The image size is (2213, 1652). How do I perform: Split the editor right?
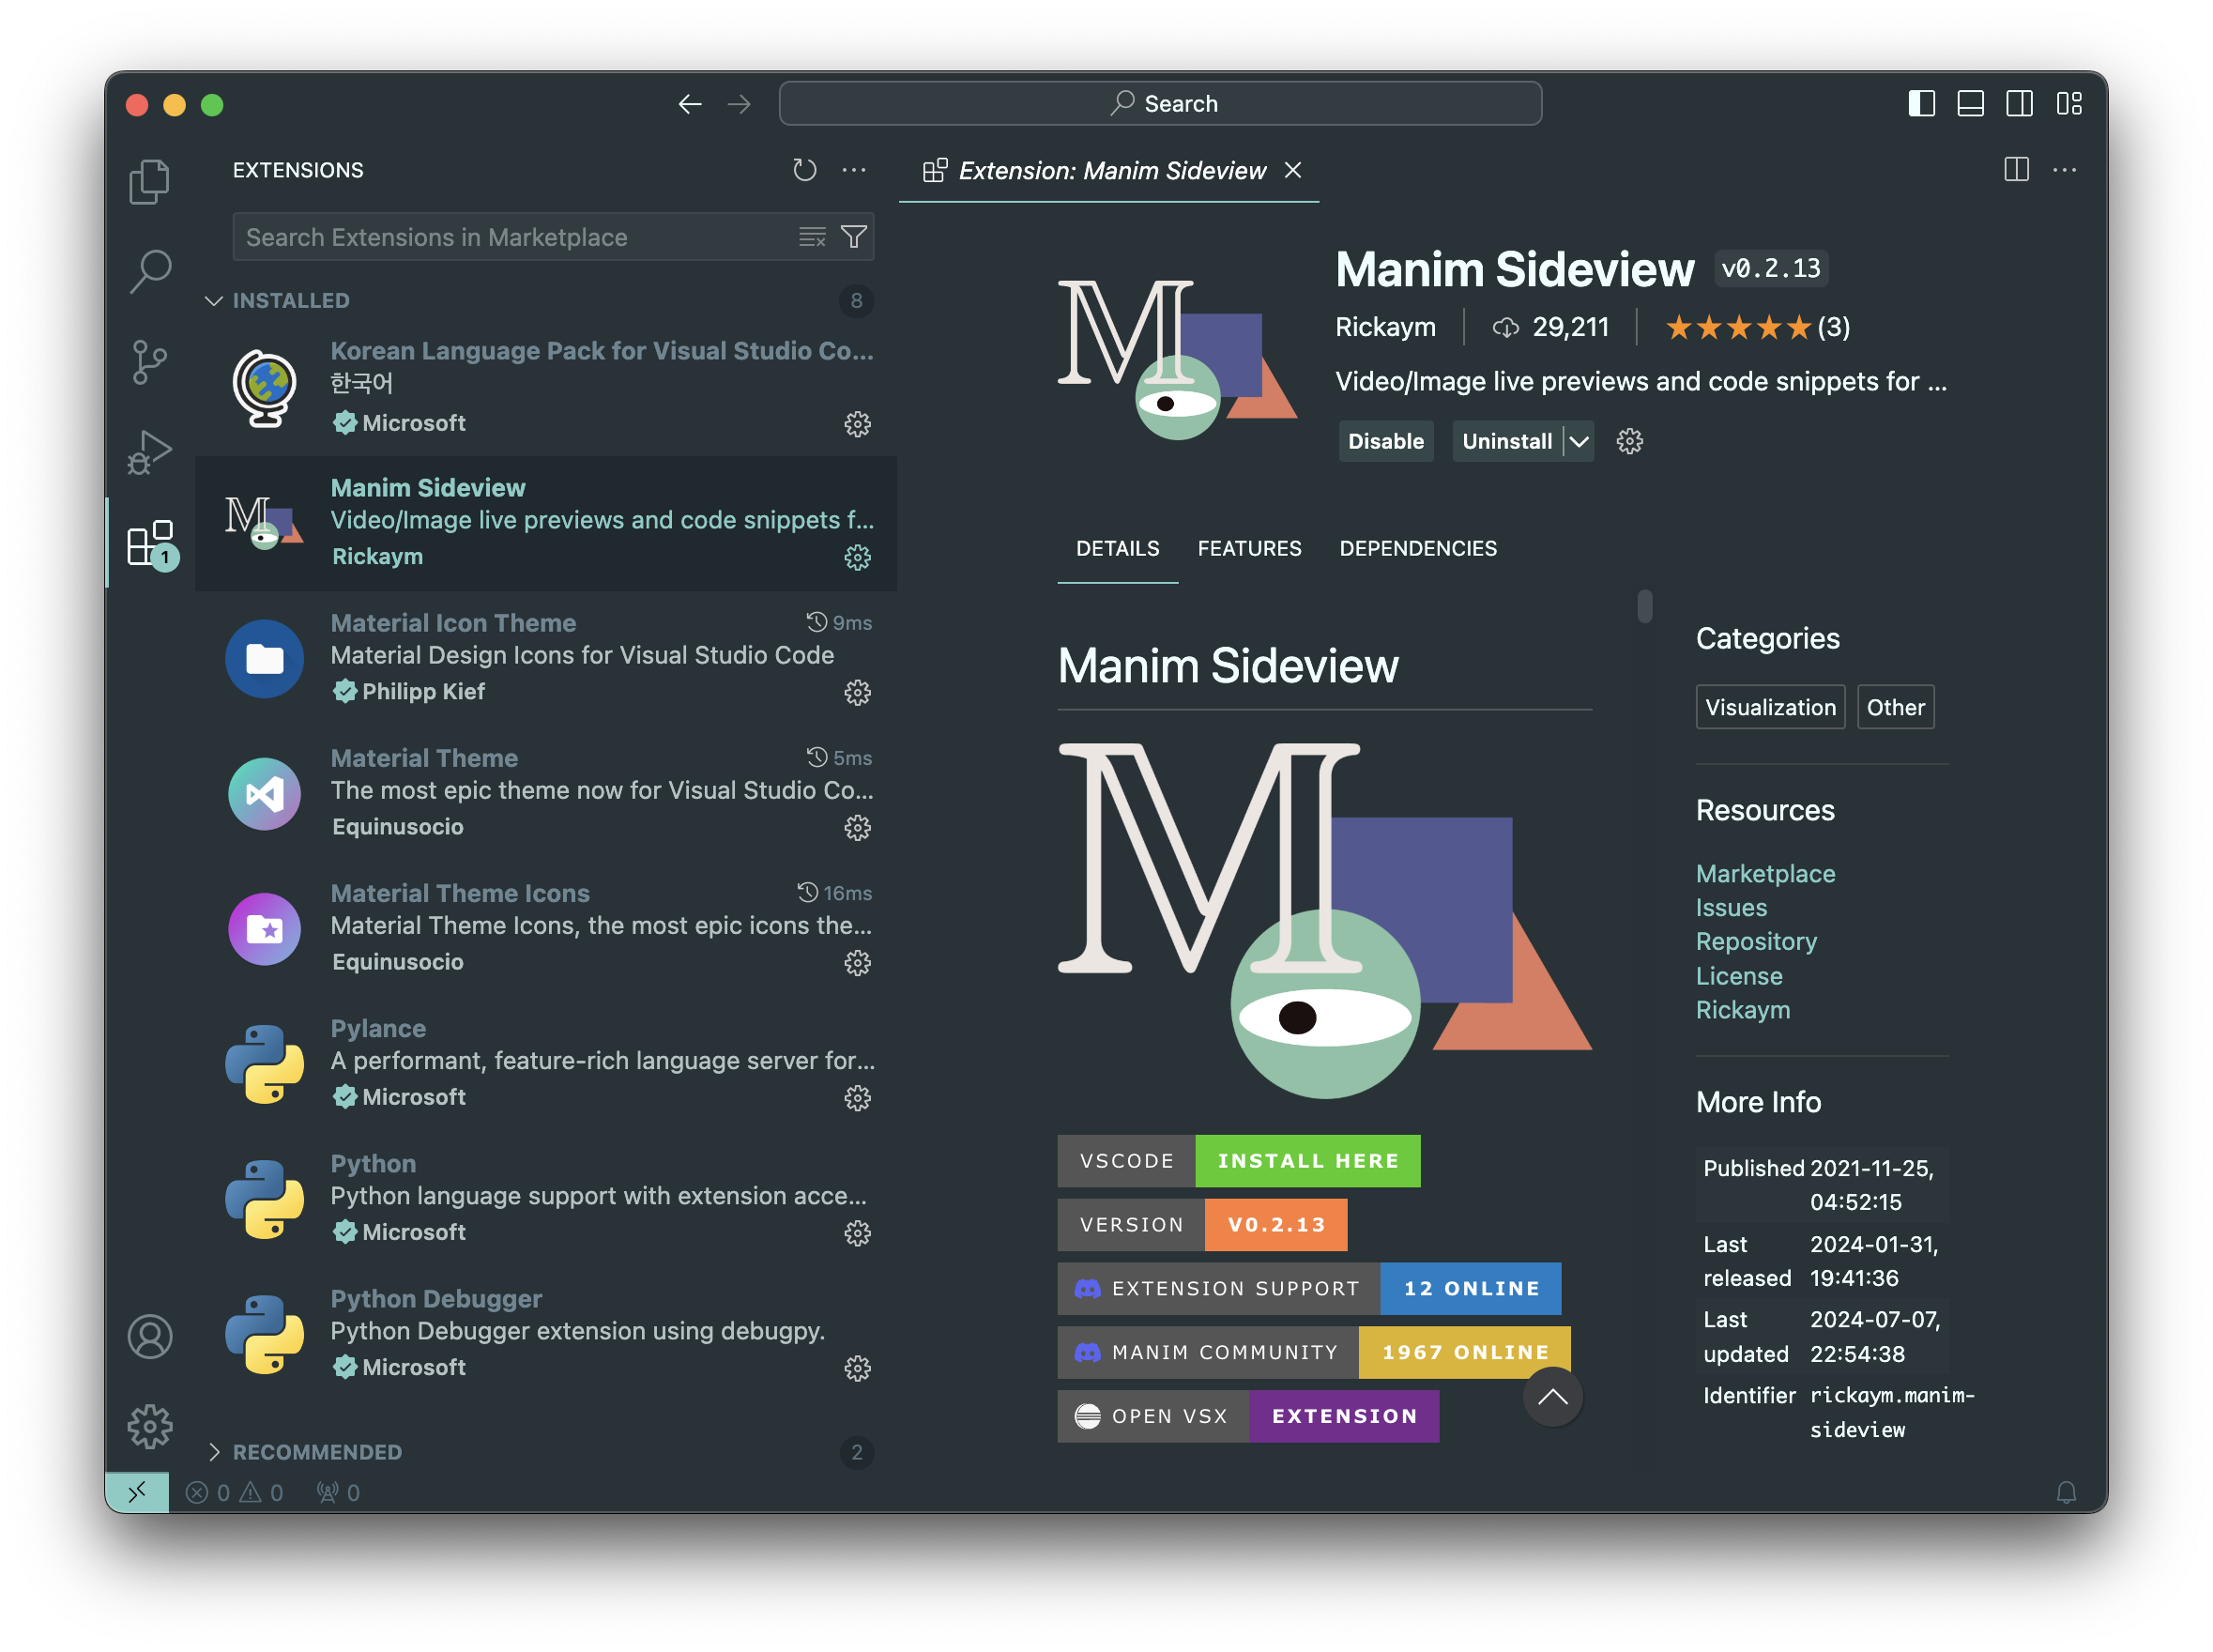[x=2016, y=170]
